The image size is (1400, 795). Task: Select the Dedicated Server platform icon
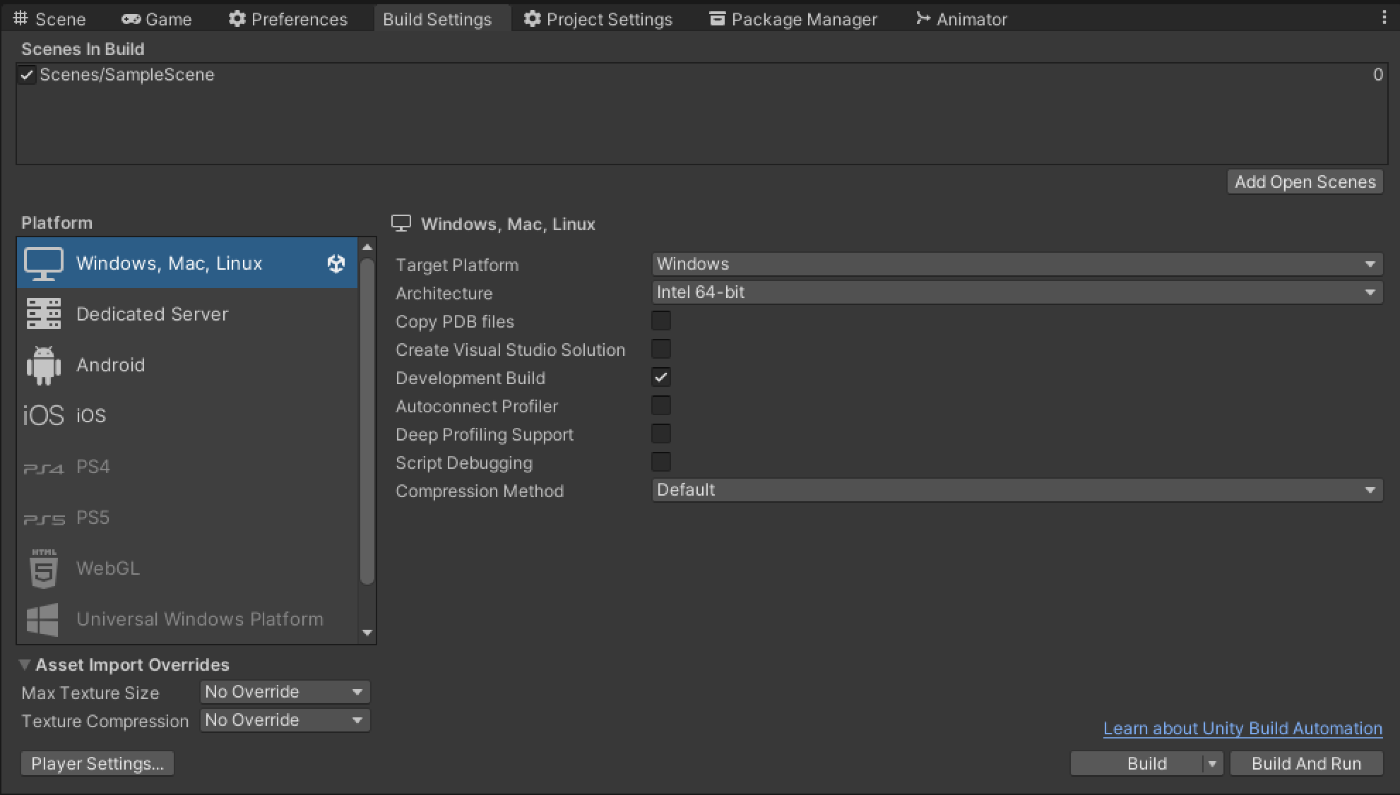43,314
